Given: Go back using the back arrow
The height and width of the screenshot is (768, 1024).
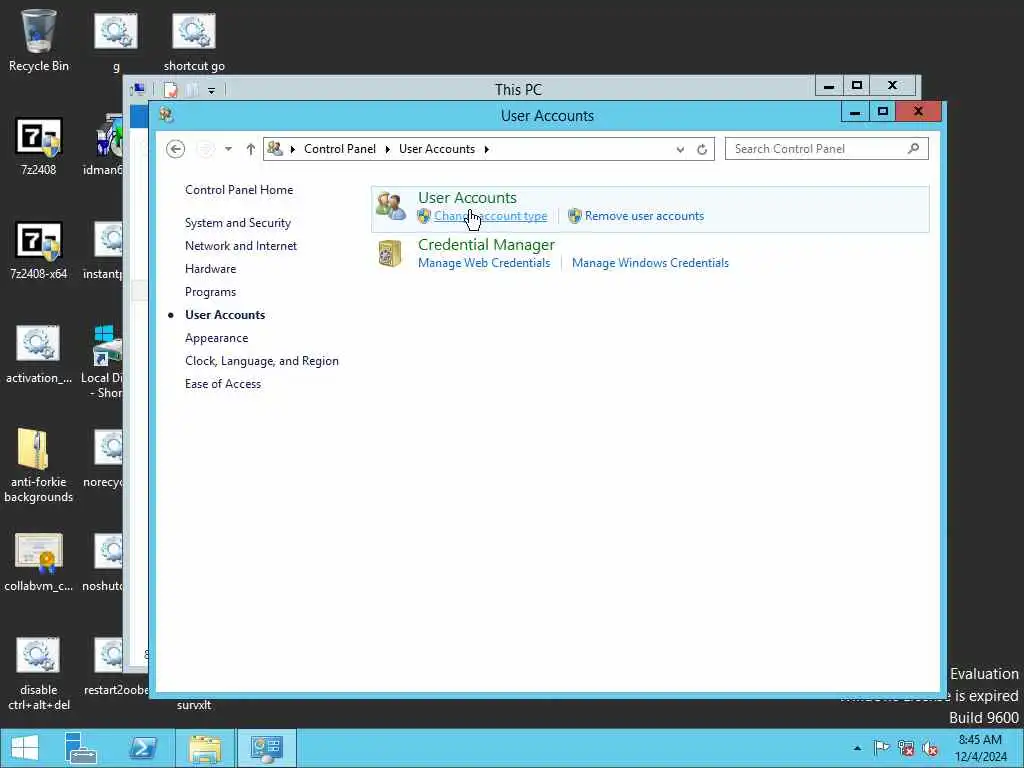Looking at the screenshot, I should [175, 149].
